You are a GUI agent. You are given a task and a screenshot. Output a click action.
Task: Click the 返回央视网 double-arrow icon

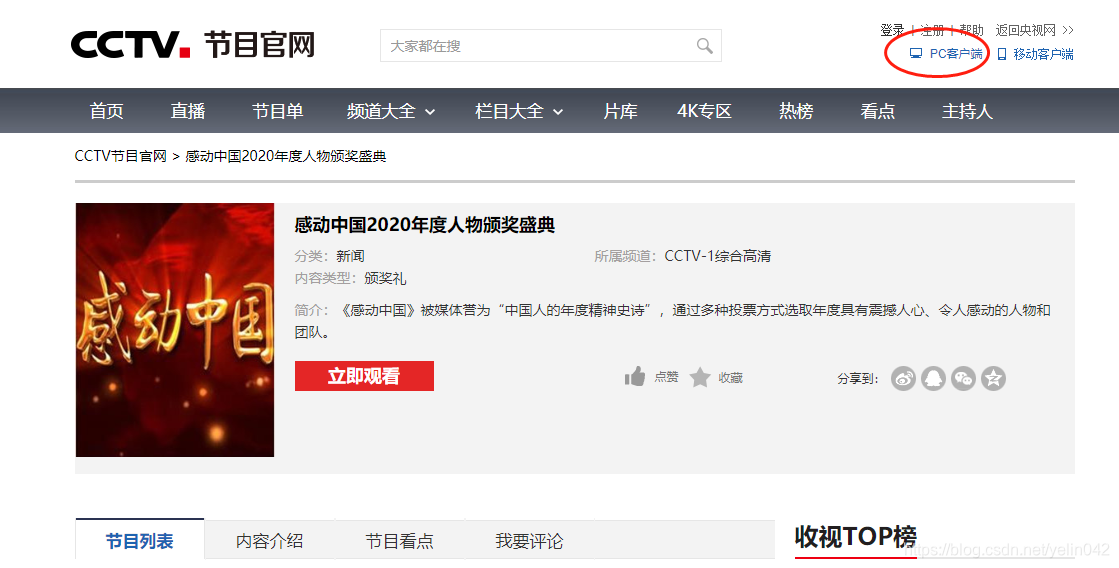tap(1068, 30)
